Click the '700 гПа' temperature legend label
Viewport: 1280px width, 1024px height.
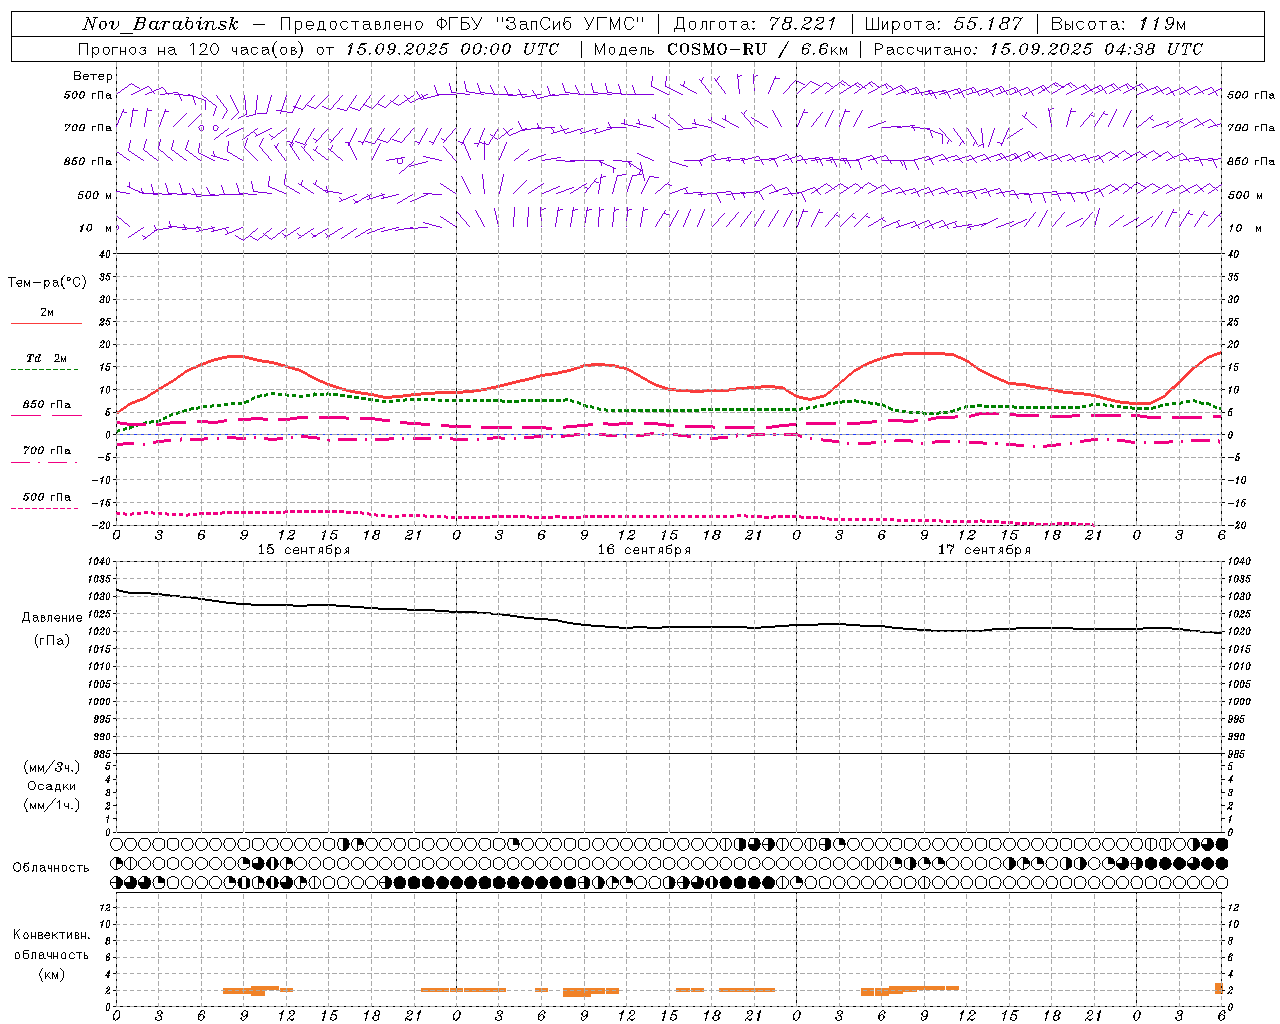coord(46,451)
